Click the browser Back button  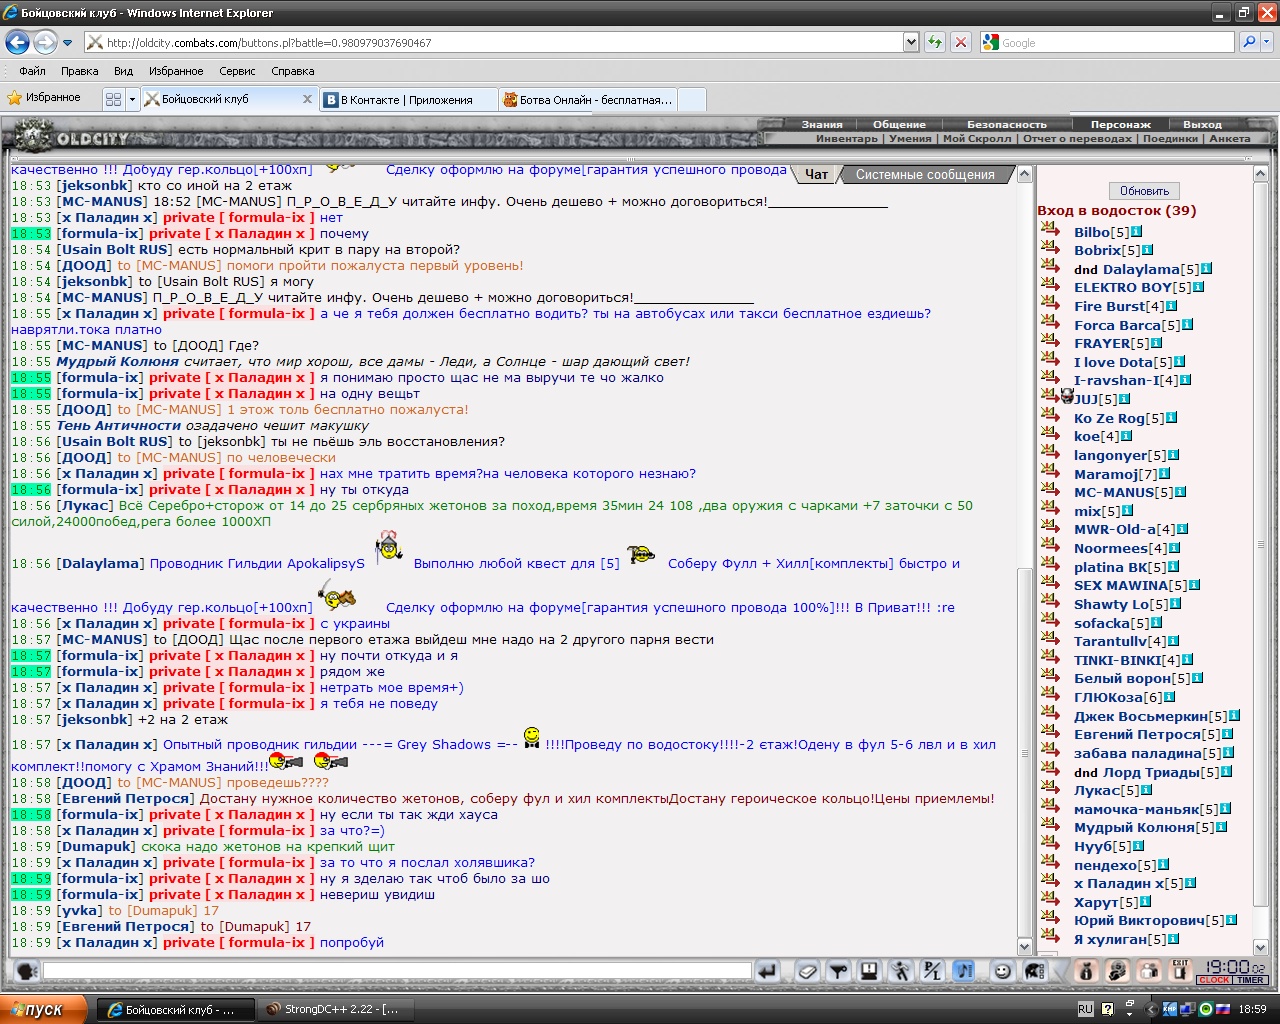point(17,42)
